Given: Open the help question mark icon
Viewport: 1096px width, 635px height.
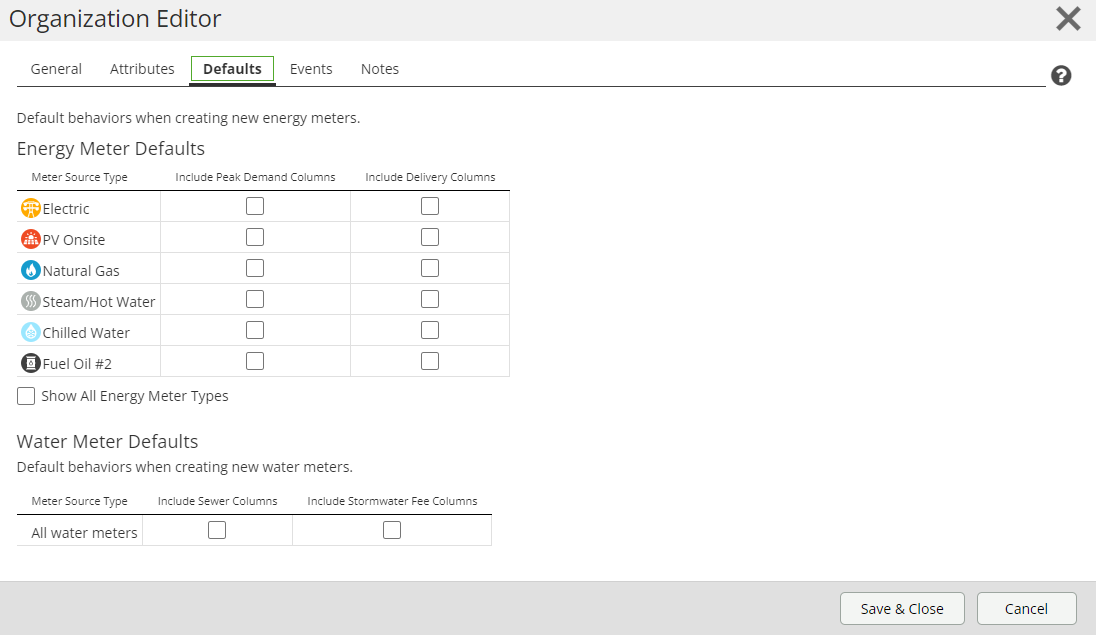Looking at the screenshot, I should click(x=1061, y=76).
